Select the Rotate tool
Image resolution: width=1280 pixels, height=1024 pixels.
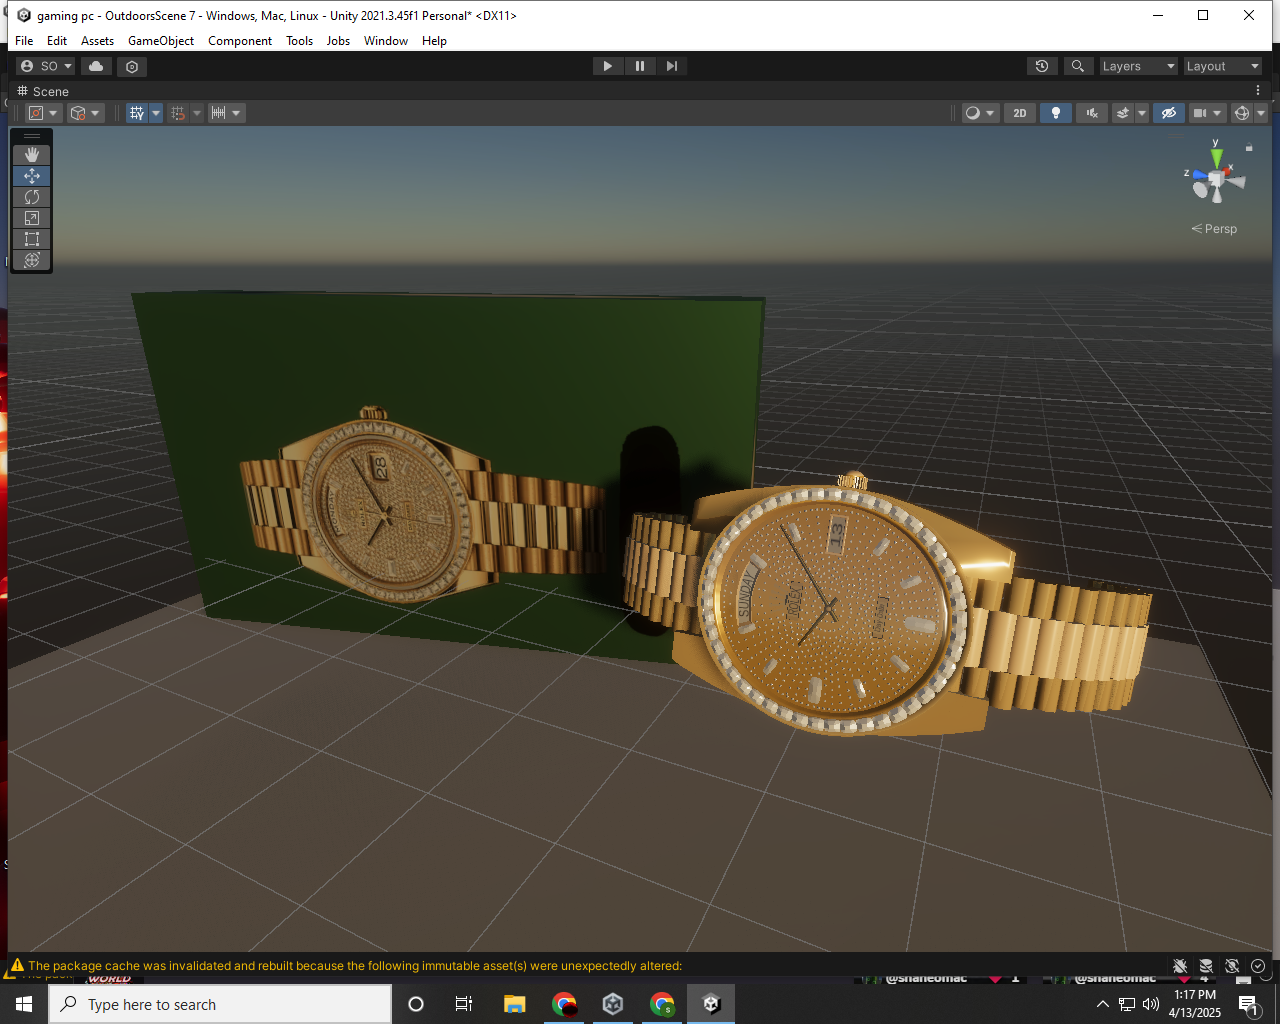(32, 197)
